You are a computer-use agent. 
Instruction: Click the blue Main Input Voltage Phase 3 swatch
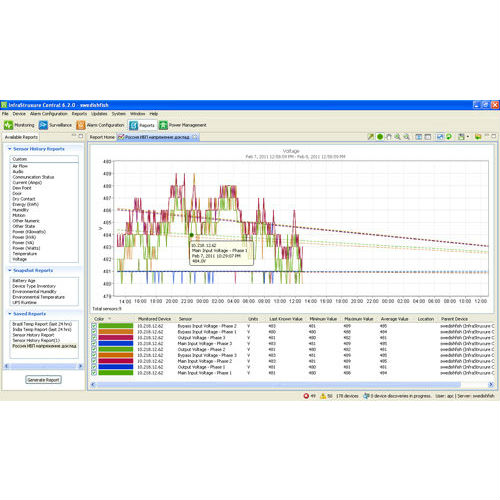(x=116, y=343)
